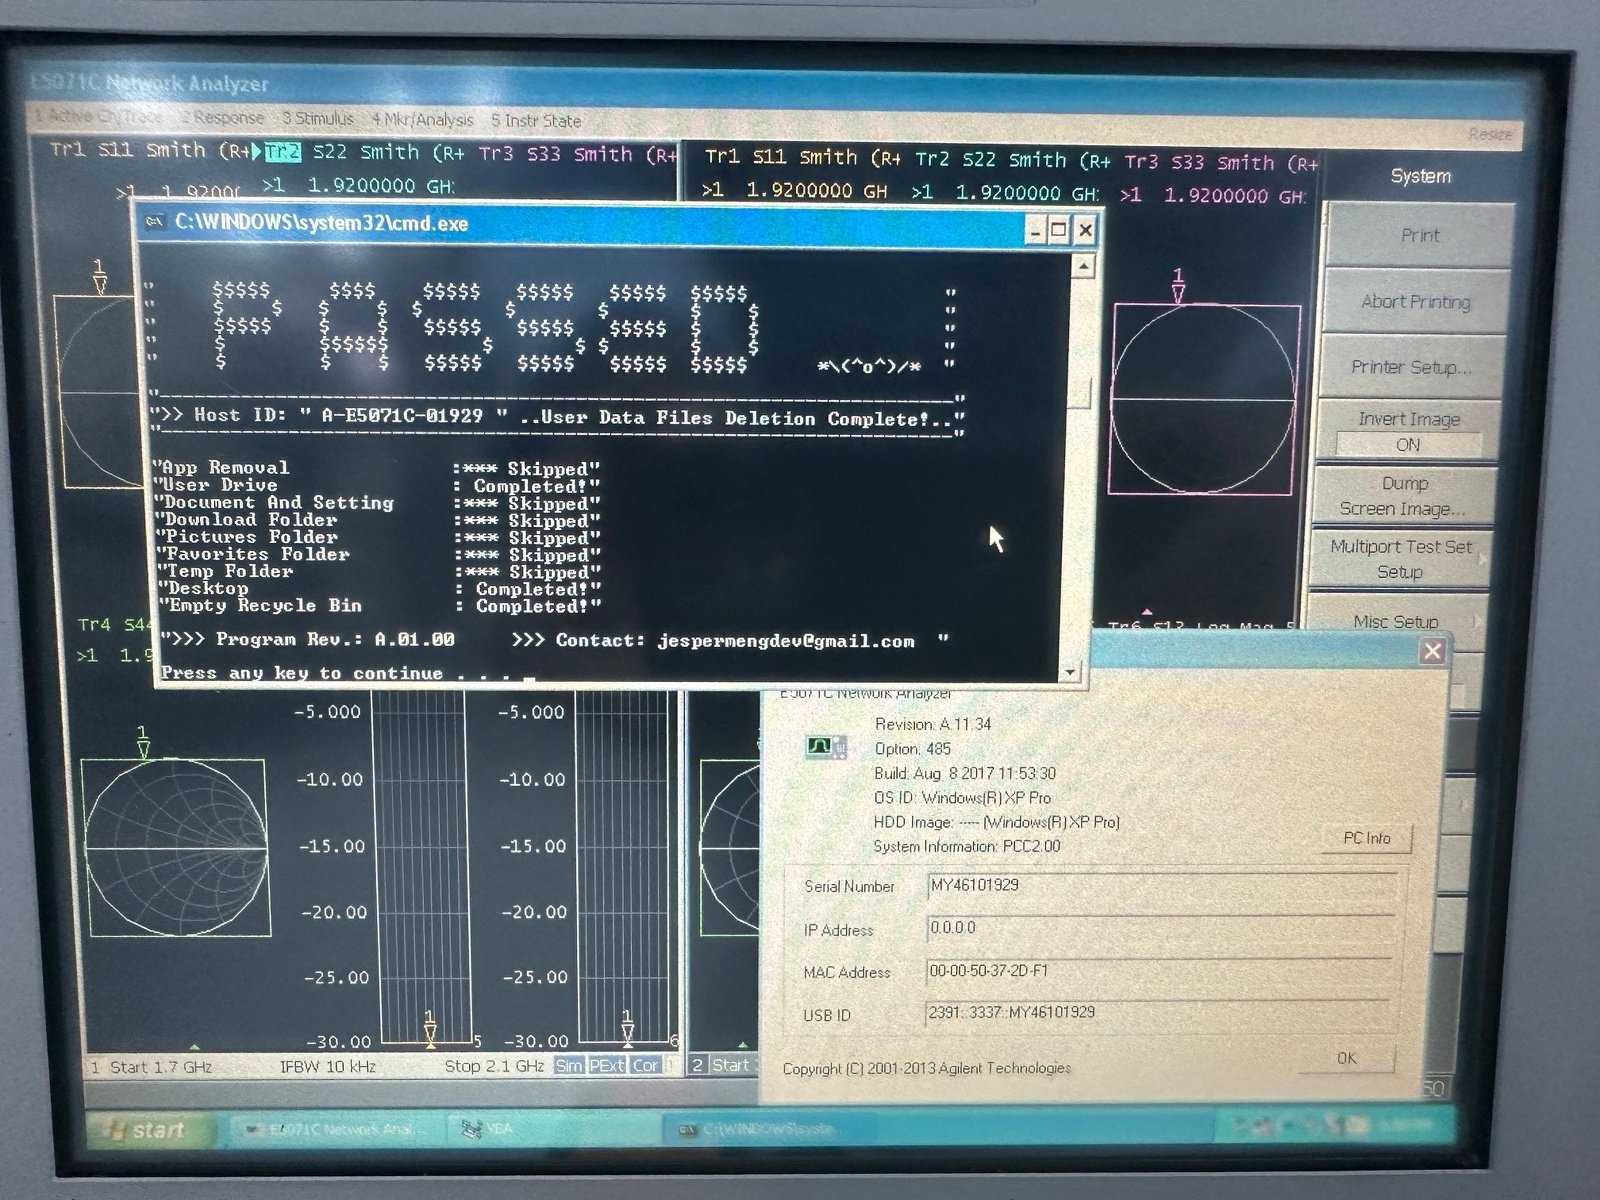Click the down arrow of the cmd.exe scrollbar
Viewport: 1600px width, 1200px height.
(x=1072, y=672)
